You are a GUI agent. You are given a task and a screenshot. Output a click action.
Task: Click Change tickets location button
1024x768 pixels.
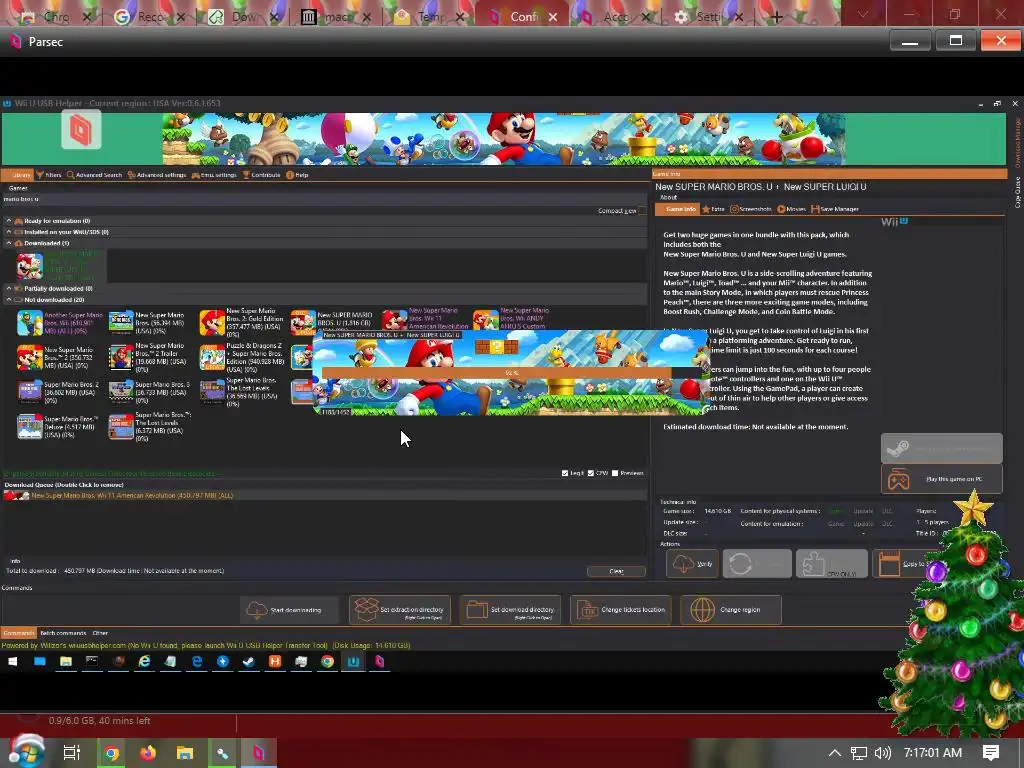620,610
